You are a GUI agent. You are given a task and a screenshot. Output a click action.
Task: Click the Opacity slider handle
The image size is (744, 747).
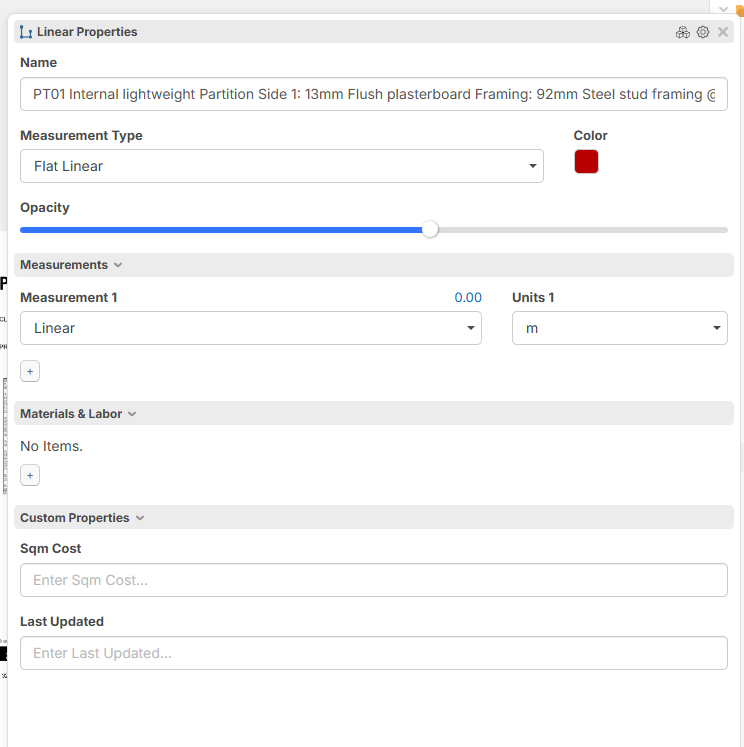coord(430,229)
